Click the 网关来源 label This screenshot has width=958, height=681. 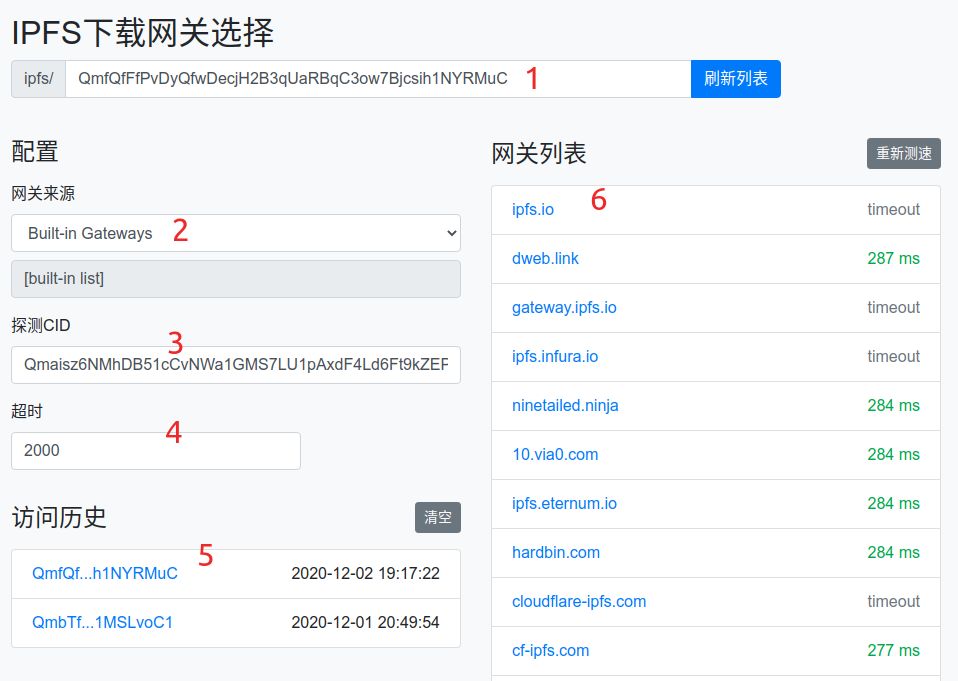[43, 194]
